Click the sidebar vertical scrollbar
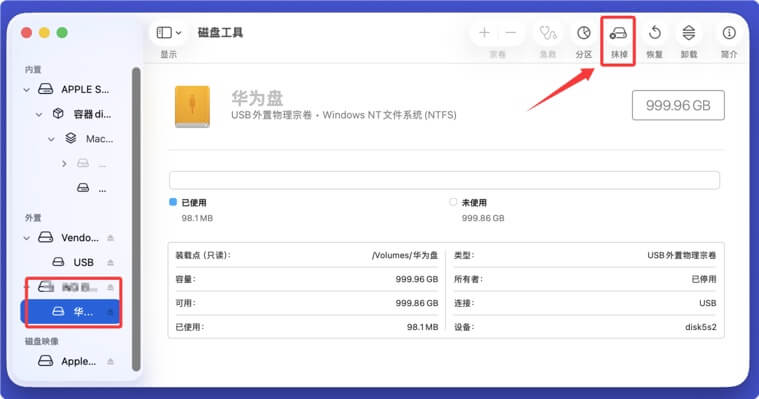Image resolution: width=759 pixels, height=399 pixels. [x=136, y=219]
